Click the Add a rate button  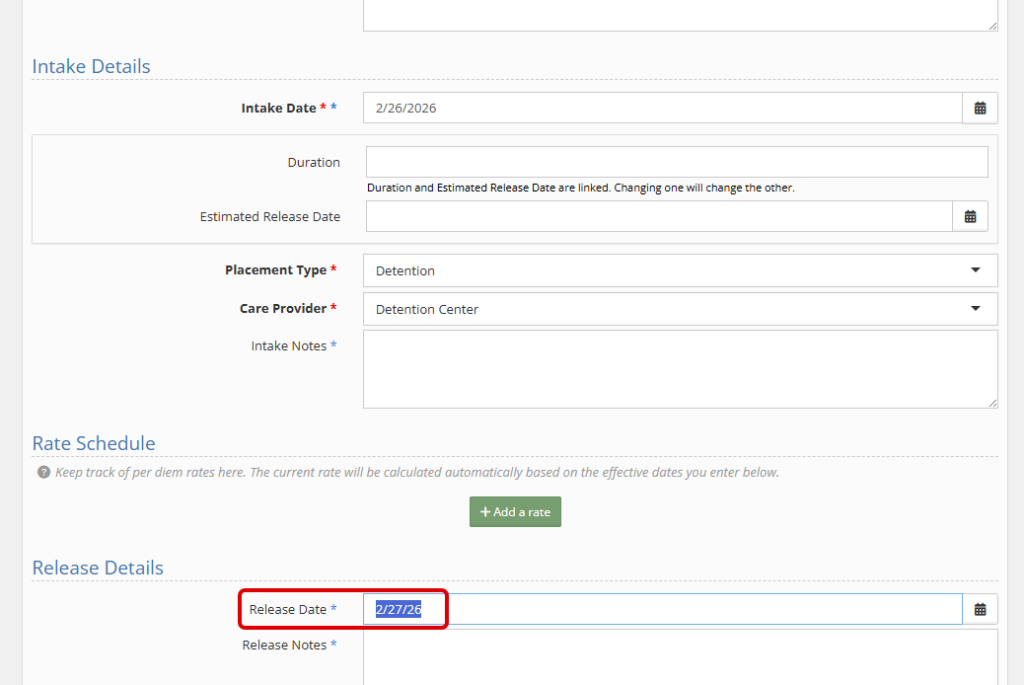point(515,512)
